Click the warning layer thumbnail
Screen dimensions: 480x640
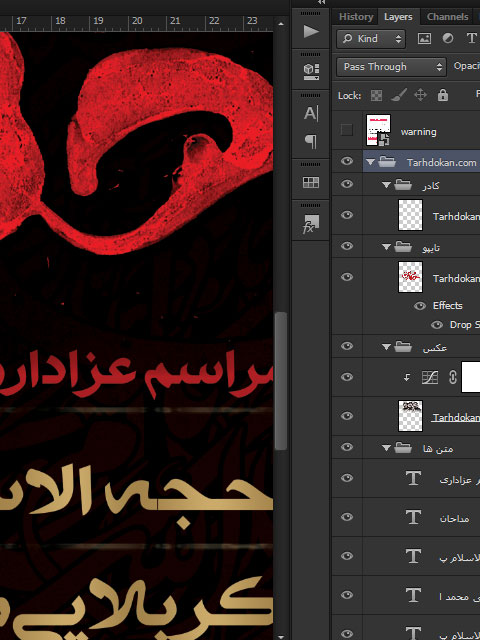tap(378, 130)
